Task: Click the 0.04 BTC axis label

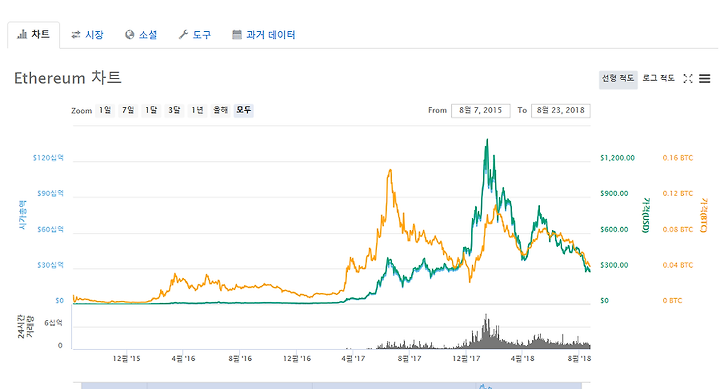Action: coord(678,265)
